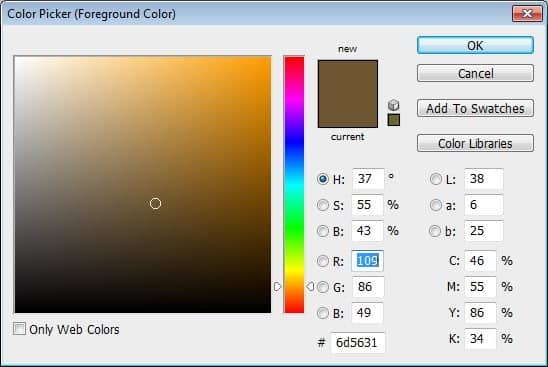
Task: Click the web-safe color cube icon
Action: point(394,105)
